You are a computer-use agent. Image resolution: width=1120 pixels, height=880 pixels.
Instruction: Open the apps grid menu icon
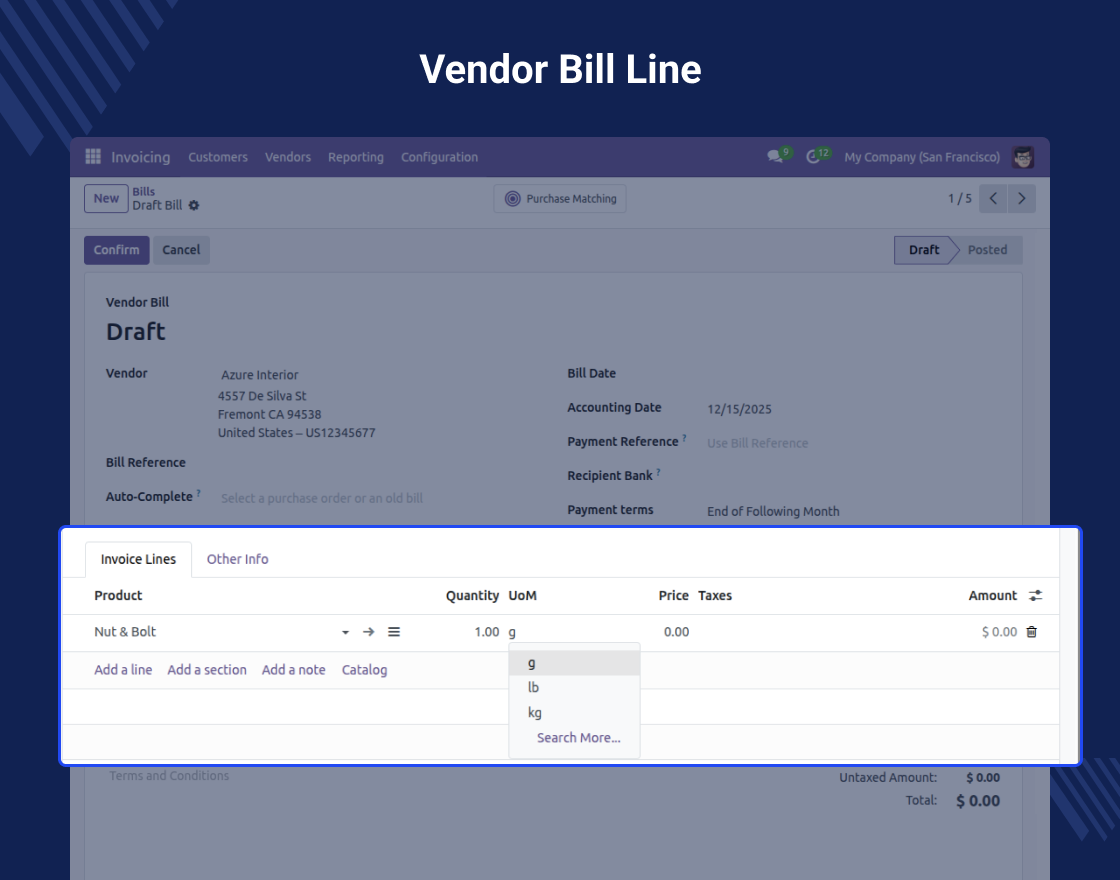click(x=93, y=156)
